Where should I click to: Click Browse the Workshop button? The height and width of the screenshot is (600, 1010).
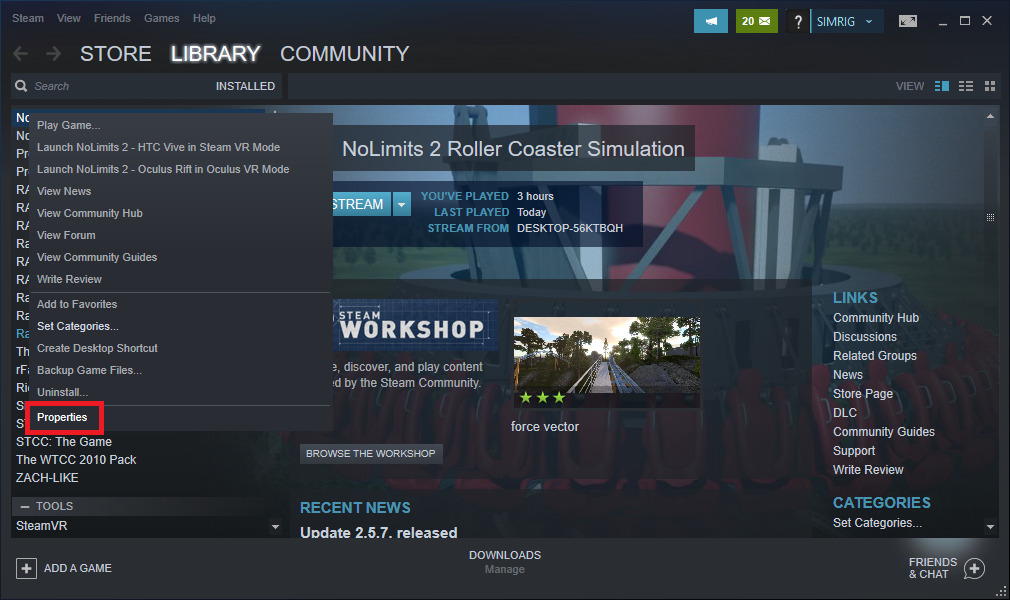pyautogui.click(x=370, y=454)
